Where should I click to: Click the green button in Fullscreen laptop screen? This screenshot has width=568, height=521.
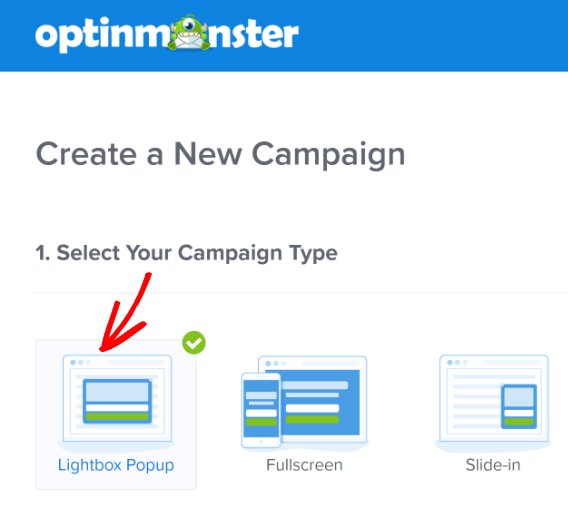(312, 420)
